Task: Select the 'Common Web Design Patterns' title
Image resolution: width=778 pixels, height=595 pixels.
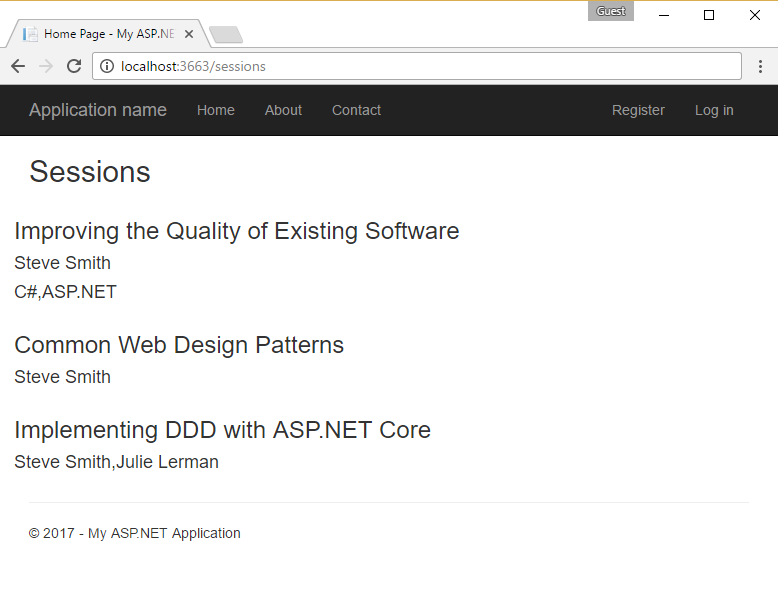Action: pos(179,345)
